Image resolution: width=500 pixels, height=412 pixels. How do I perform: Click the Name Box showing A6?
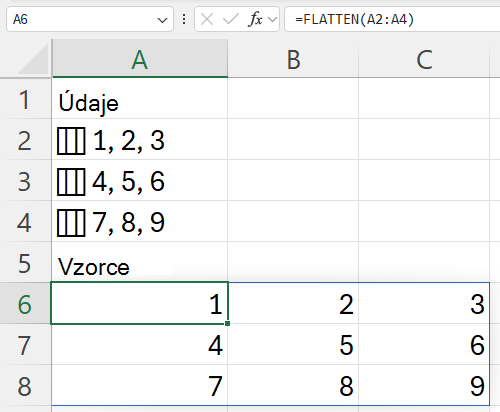(x=82, y=19)
